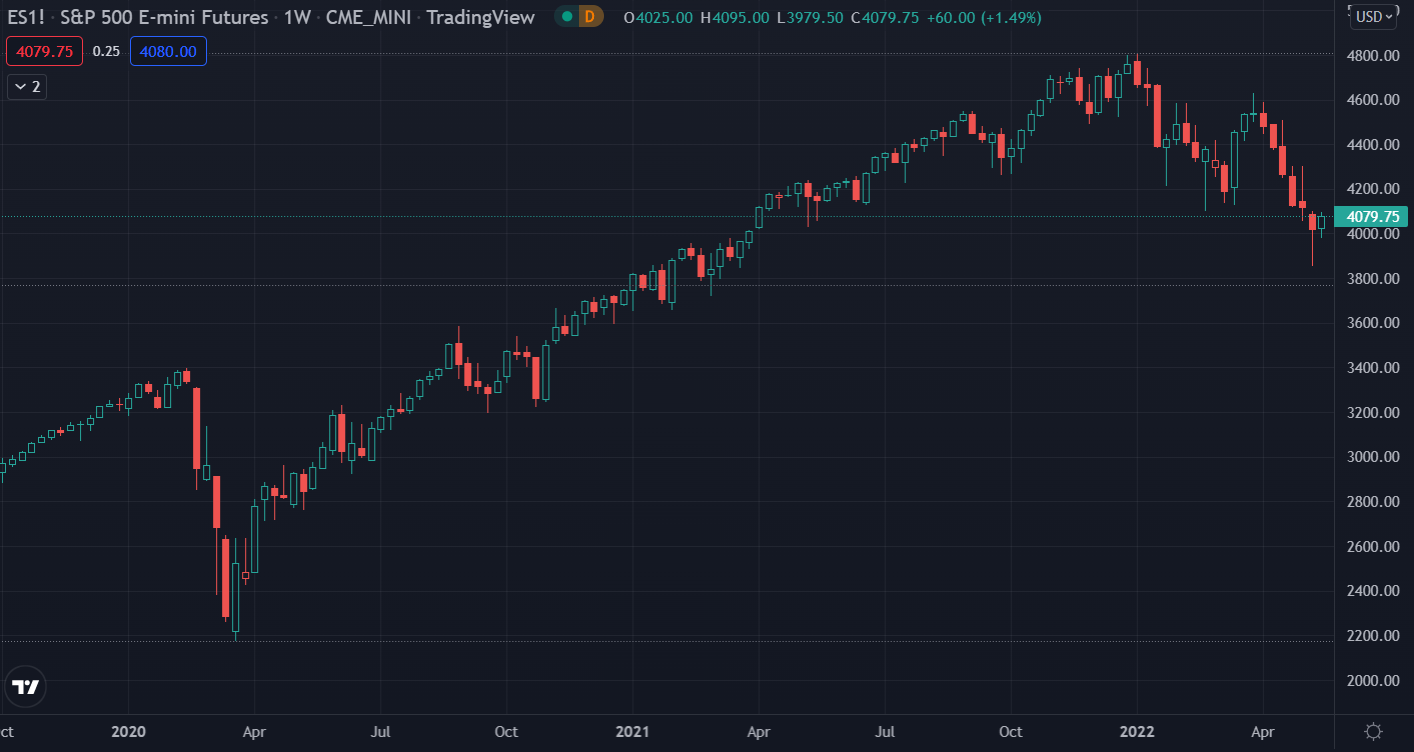The image size is (1414, 752).
Task: Click the TradingView logo in the chart corner
Action: coord(25,687)
